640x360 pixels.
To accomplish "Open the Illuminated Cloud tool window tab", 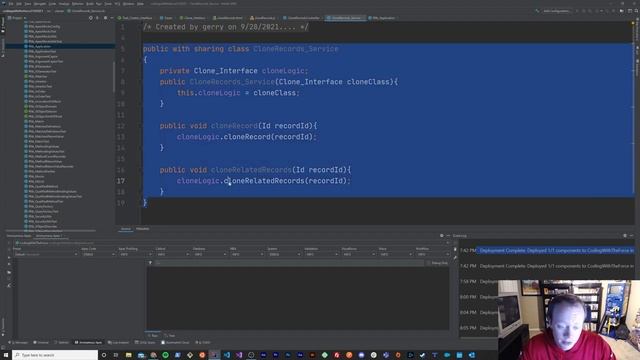I will click(176, 342).
